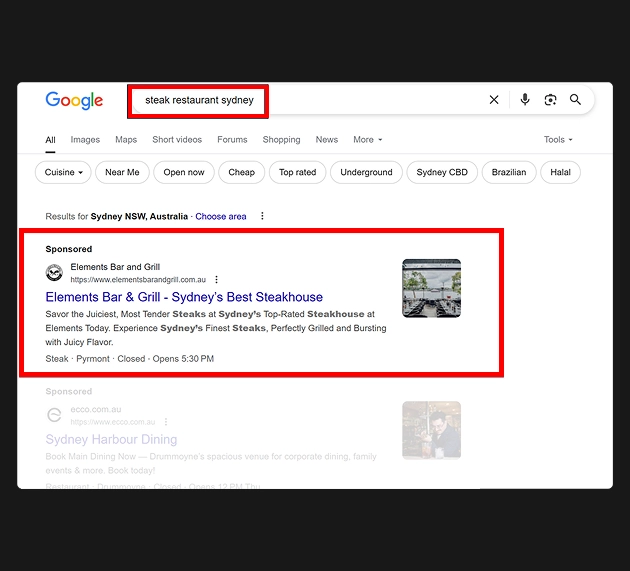Click the Choose area link
Image resolution: width=630 pixels, height=571 pixels.
click(221, 216)
